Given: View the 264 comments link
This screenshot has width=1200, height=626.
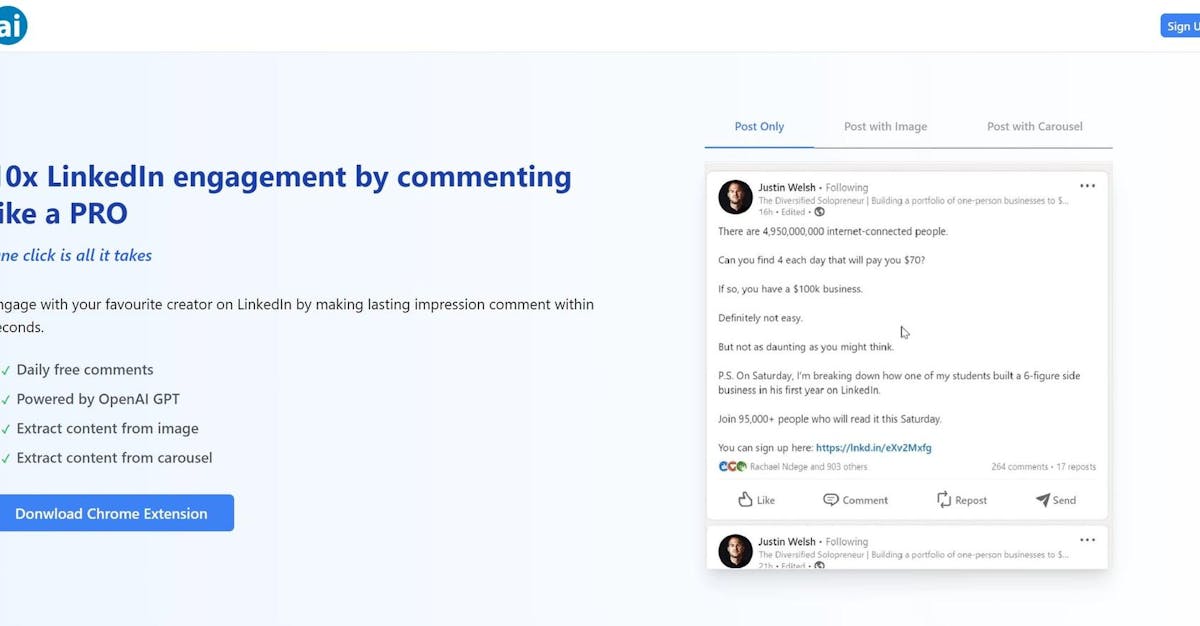Looking at the screenshot, I should coord(1019,467).
